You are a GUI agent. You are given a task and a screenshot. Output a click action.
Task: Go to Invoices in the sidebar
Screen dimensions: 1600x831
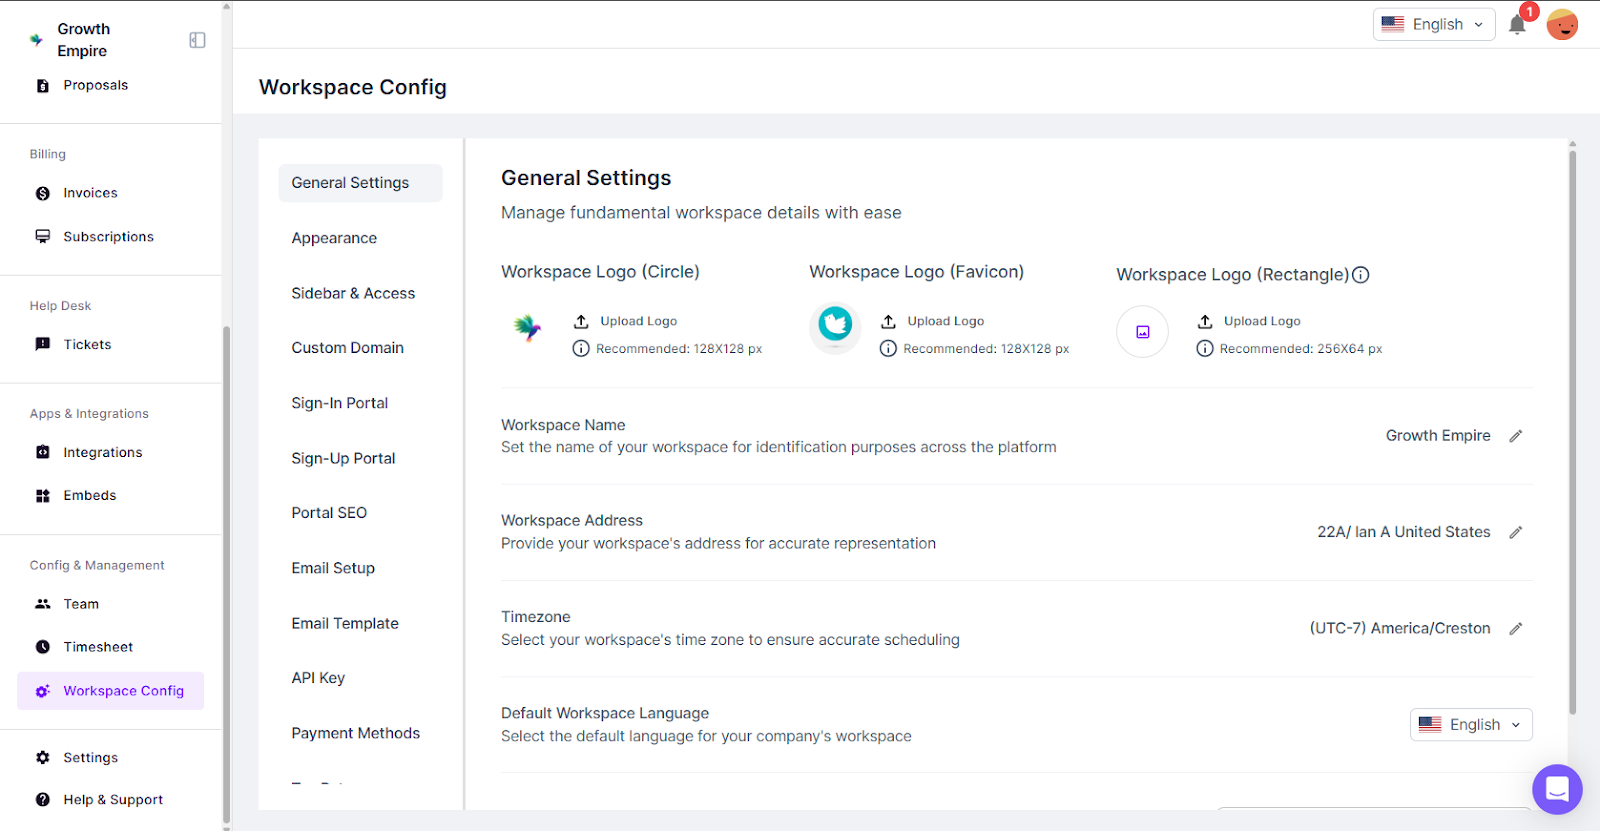coord(90,193)
